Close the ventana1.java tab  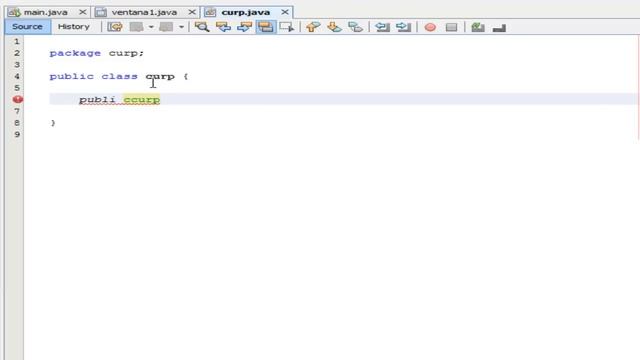[192, 12]
